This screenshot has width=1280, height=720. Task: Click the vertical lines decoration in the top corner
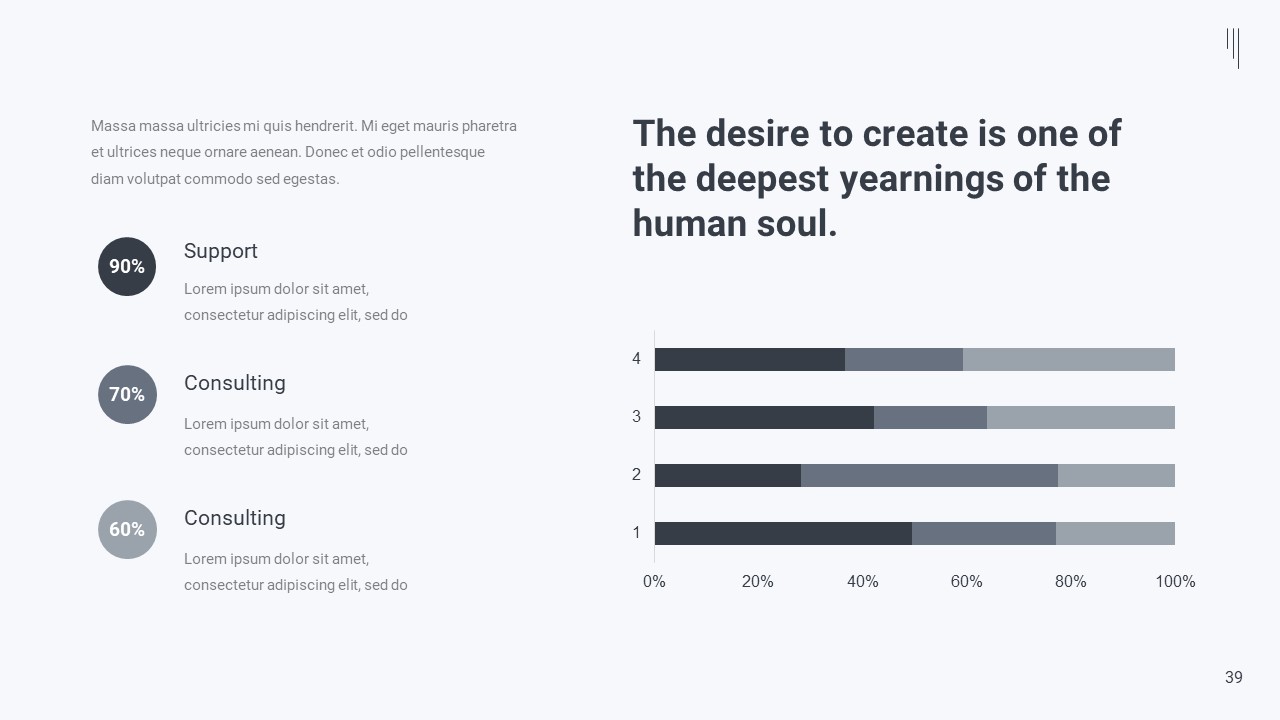tap(1233, 47)
